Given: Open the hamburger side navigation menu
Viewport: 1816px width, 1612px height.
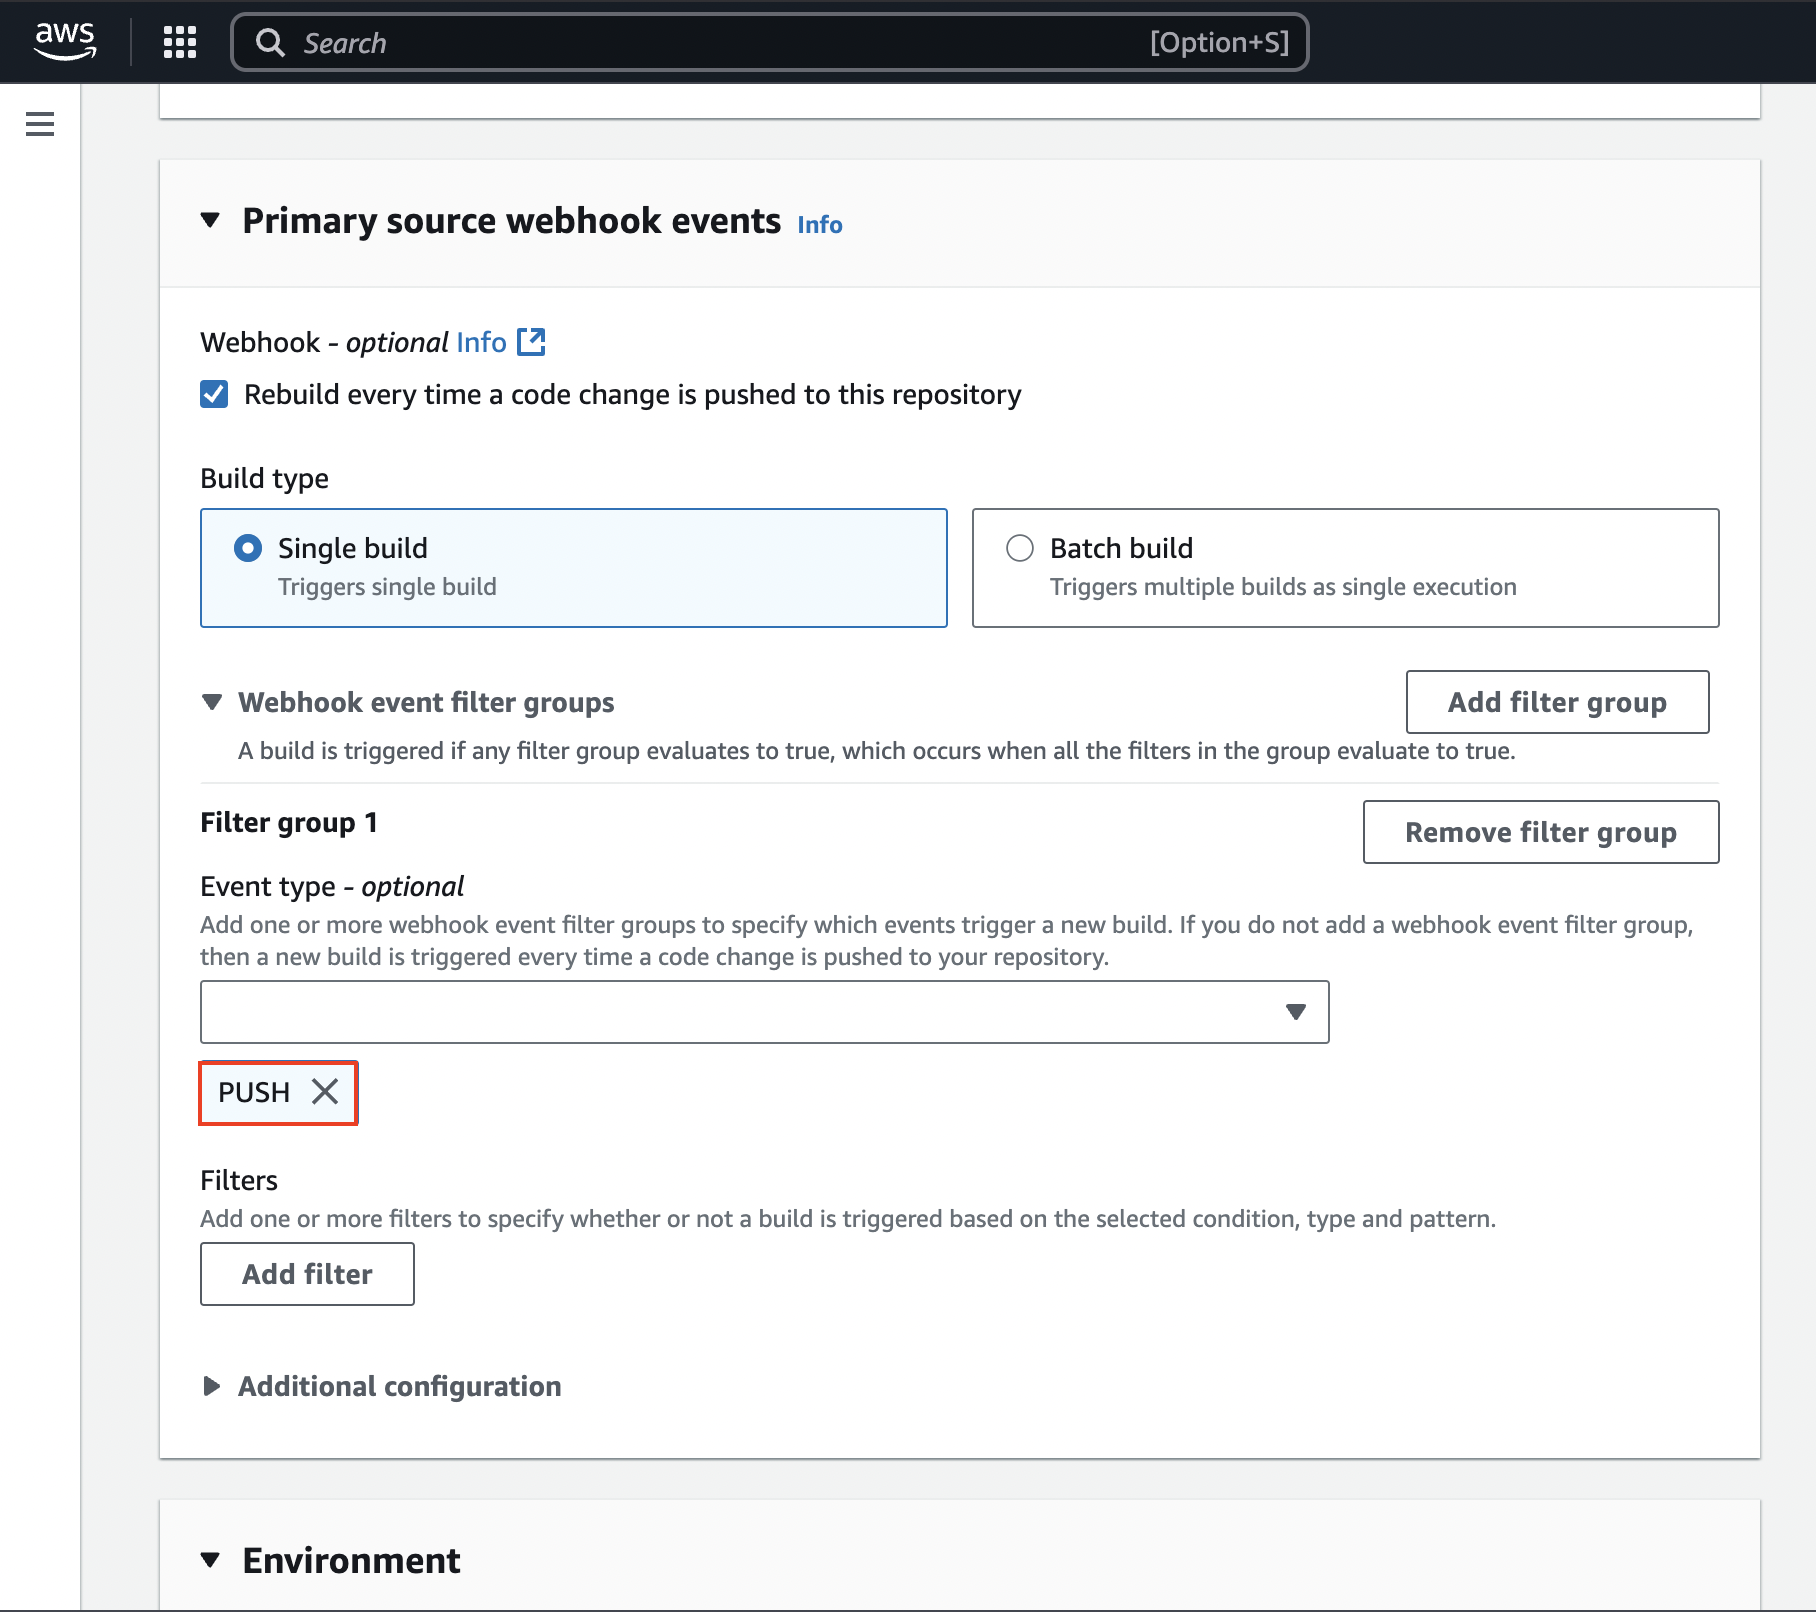Looking at the screenshot, I should [x=40, y=124].
